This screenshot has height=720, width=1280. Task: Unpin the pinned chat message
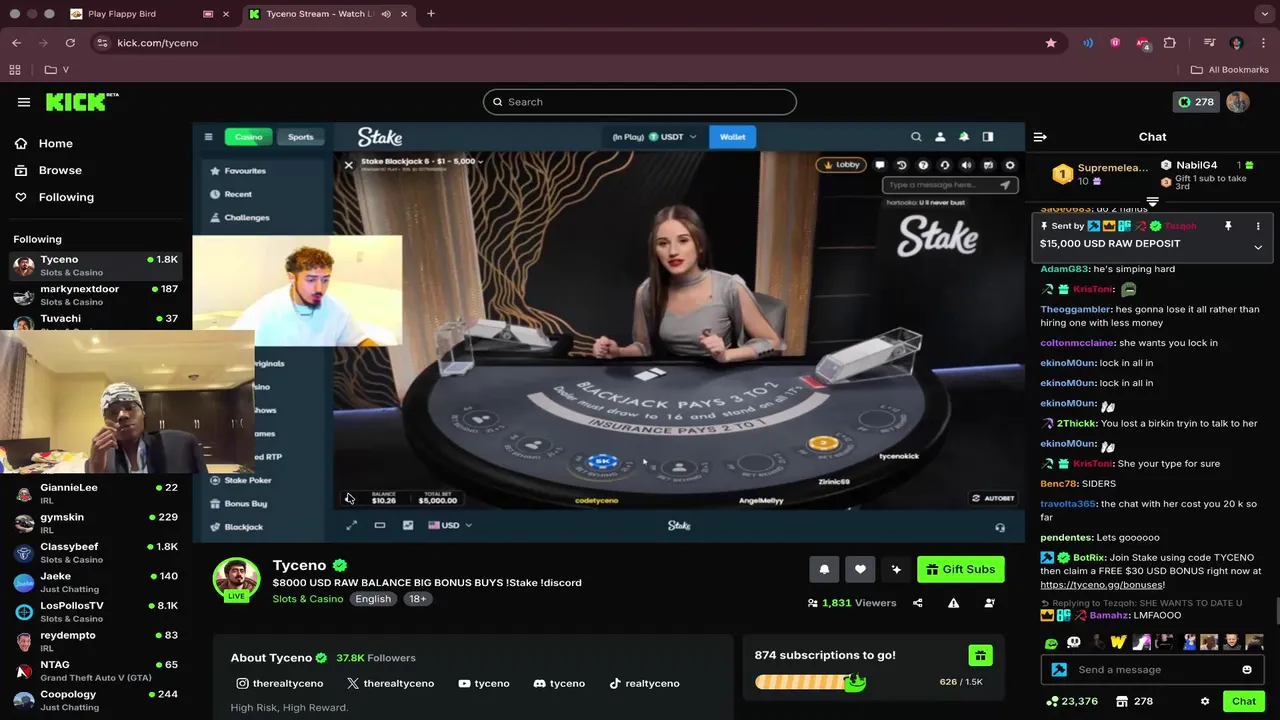coord(1228,227)
